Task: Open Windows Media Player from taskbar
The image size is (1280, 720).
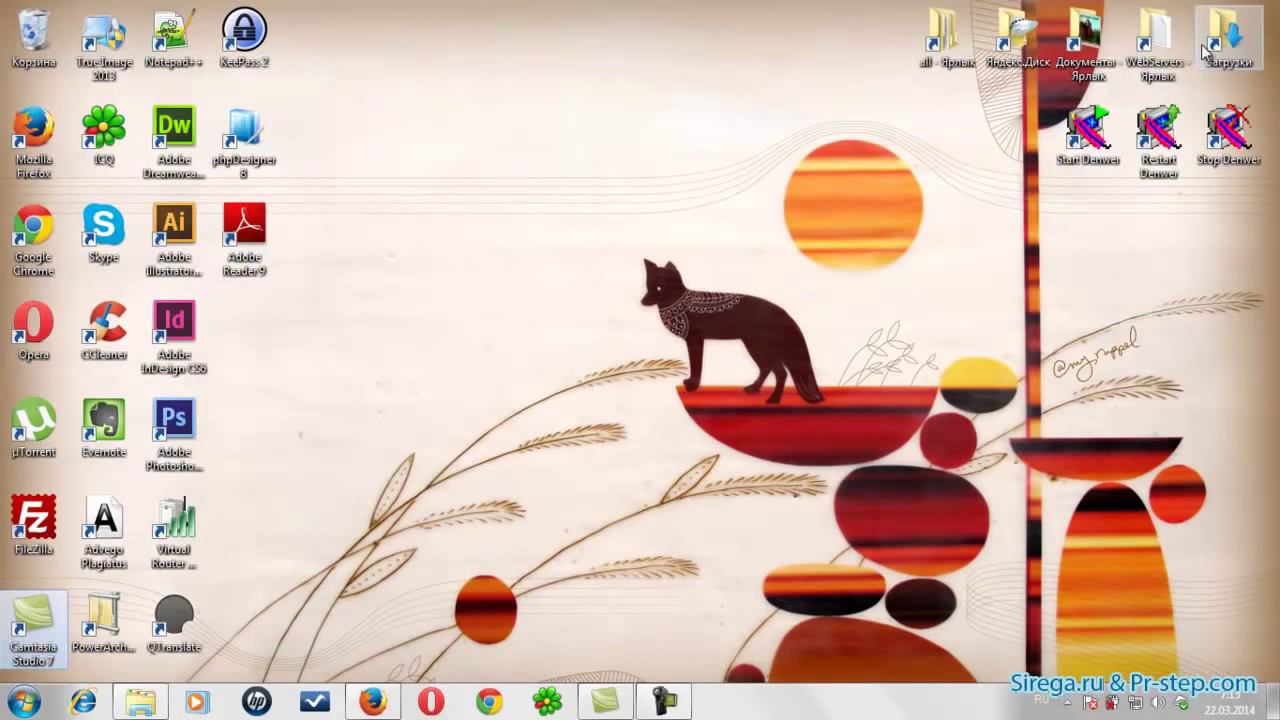Action: click(x=197, y=702)
